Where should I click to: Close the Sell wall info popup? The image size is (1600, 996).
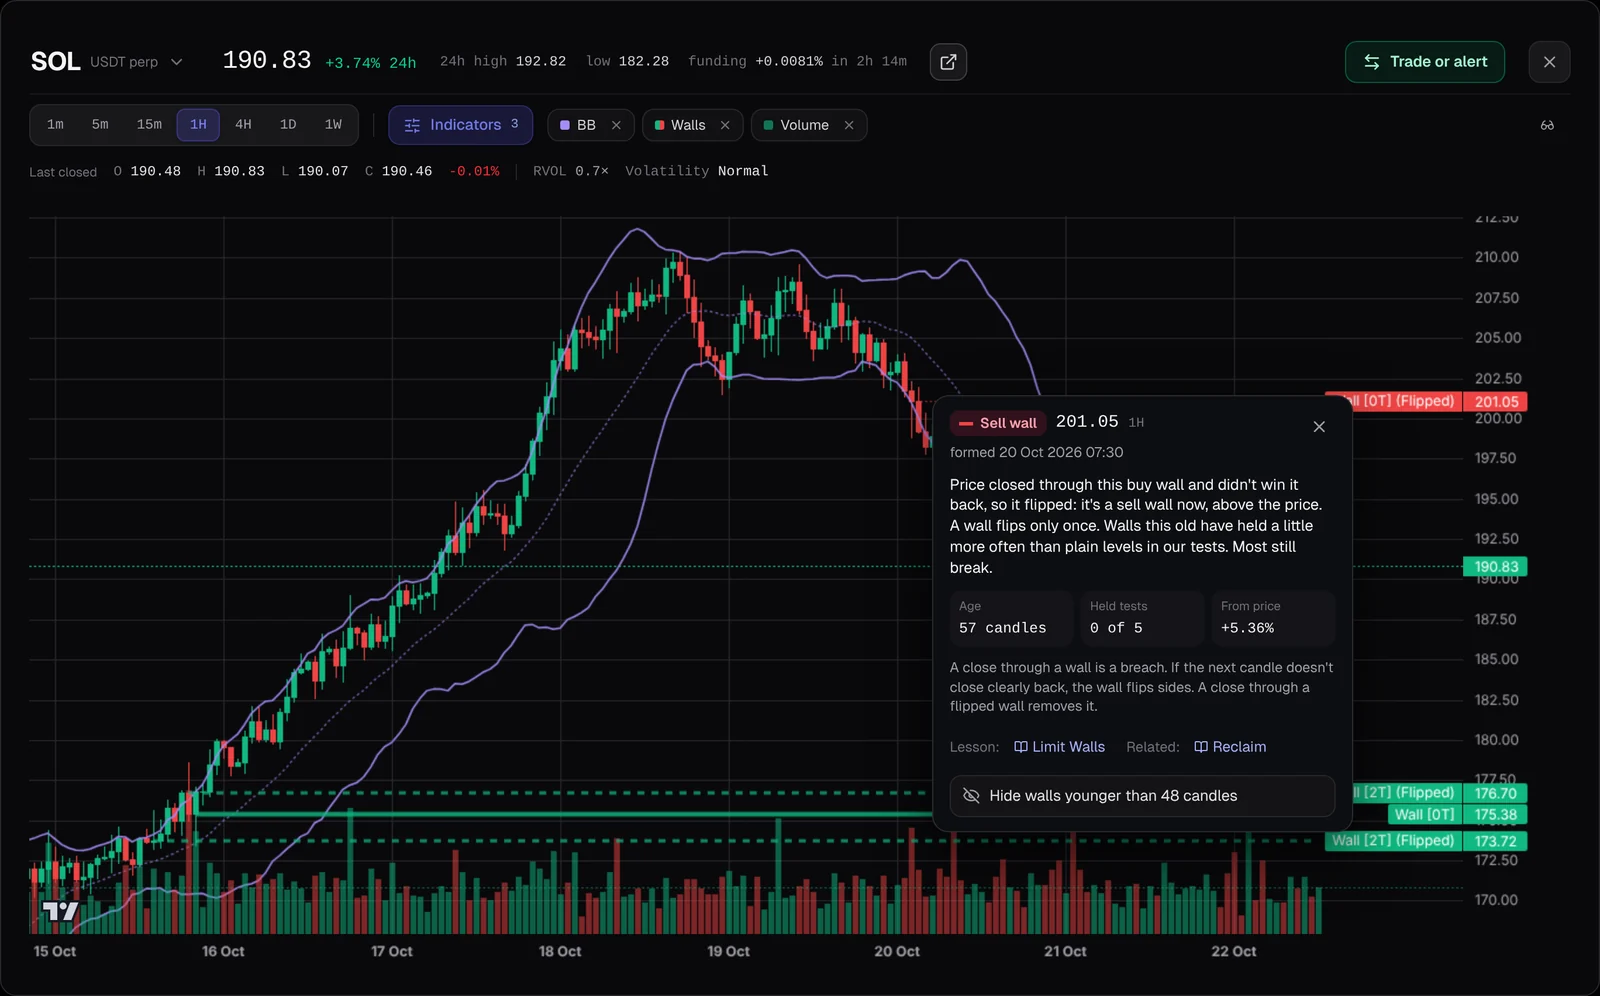(1319, 427)
